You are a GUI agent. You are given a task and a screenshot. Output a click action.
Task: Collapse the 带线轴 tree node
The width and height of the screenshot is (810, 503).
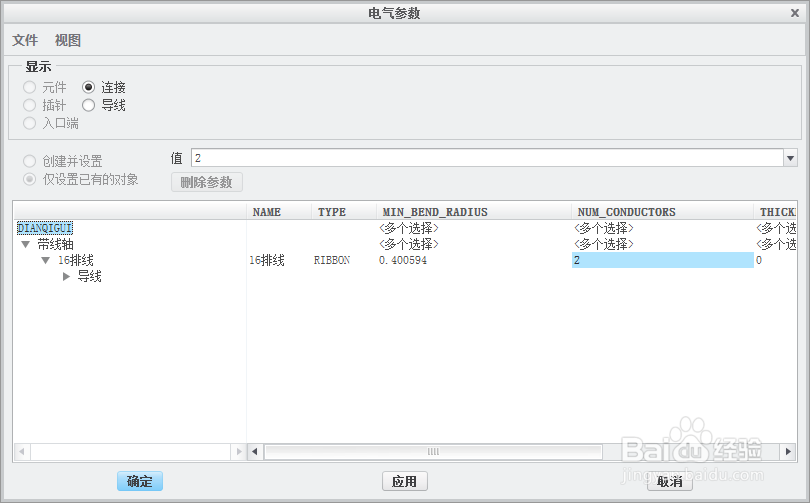[25, 244]
